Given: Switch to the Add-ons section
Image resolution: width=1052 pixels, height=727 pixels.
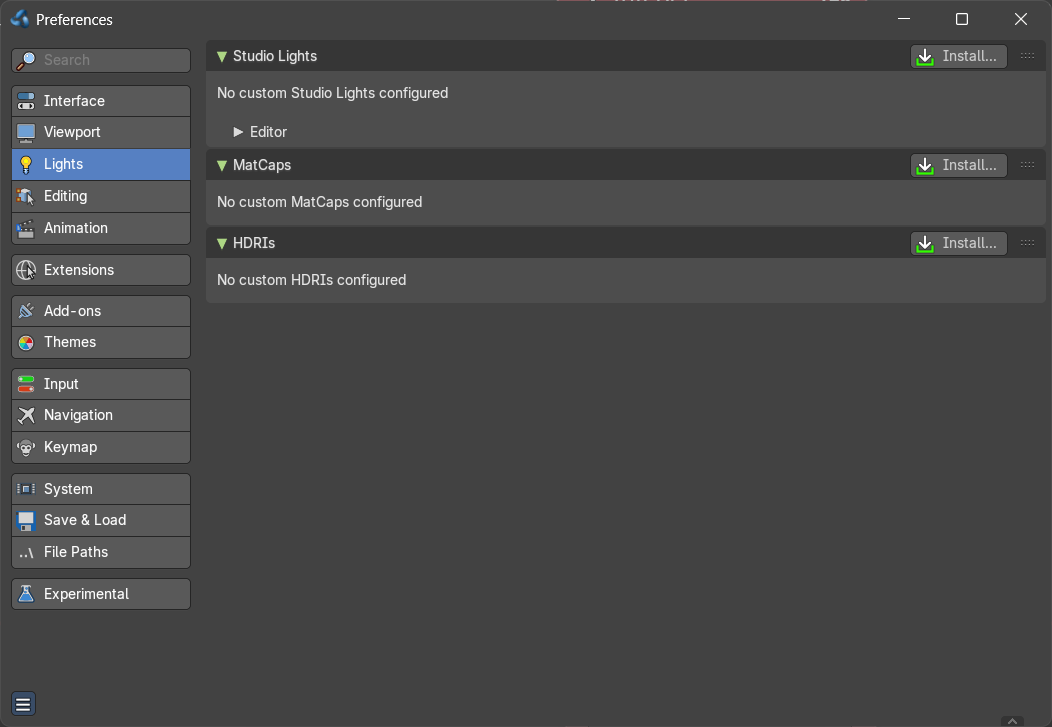Looking at the screenshot, I should click(x=101, y=311).
